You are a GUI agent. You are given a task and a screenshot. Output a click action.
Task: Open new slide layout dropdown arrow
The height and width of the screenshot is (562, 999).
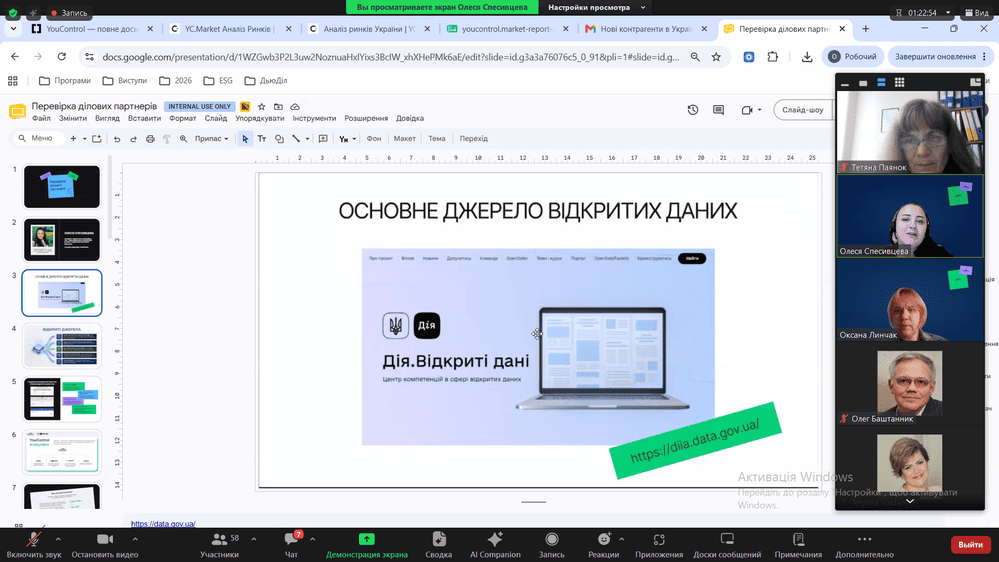point(84,138)
